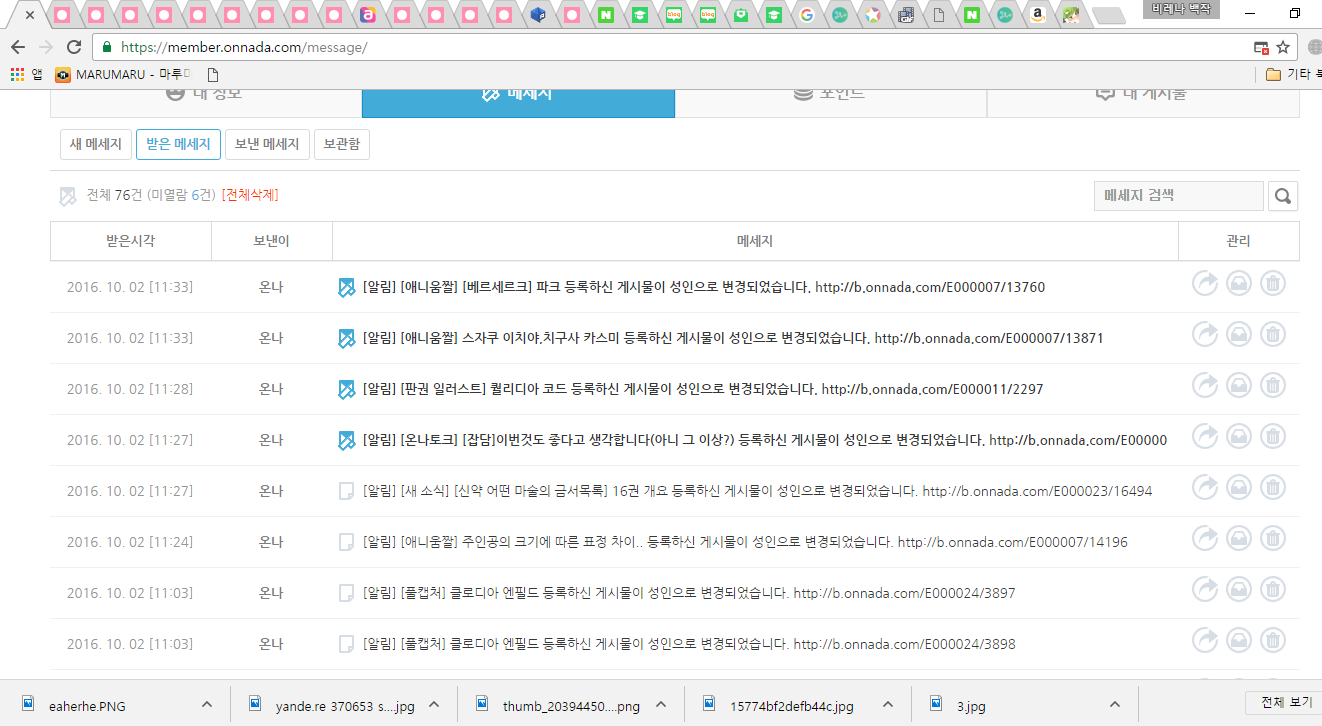The height and width of the screenshot is (726, 1322).
Task: Click the 전체 보기 button in downloads bar
Action: click(x=1284, y=702)
